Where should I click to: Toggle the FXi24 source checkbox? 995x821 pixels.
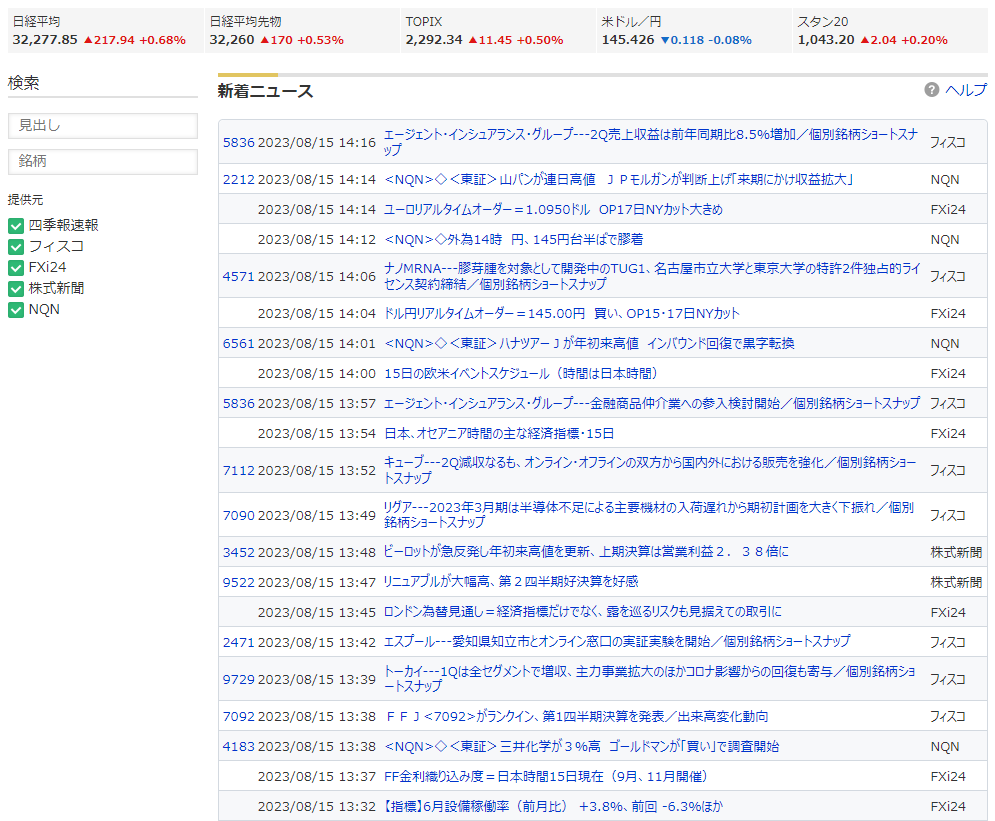click(x=16, y=268)
